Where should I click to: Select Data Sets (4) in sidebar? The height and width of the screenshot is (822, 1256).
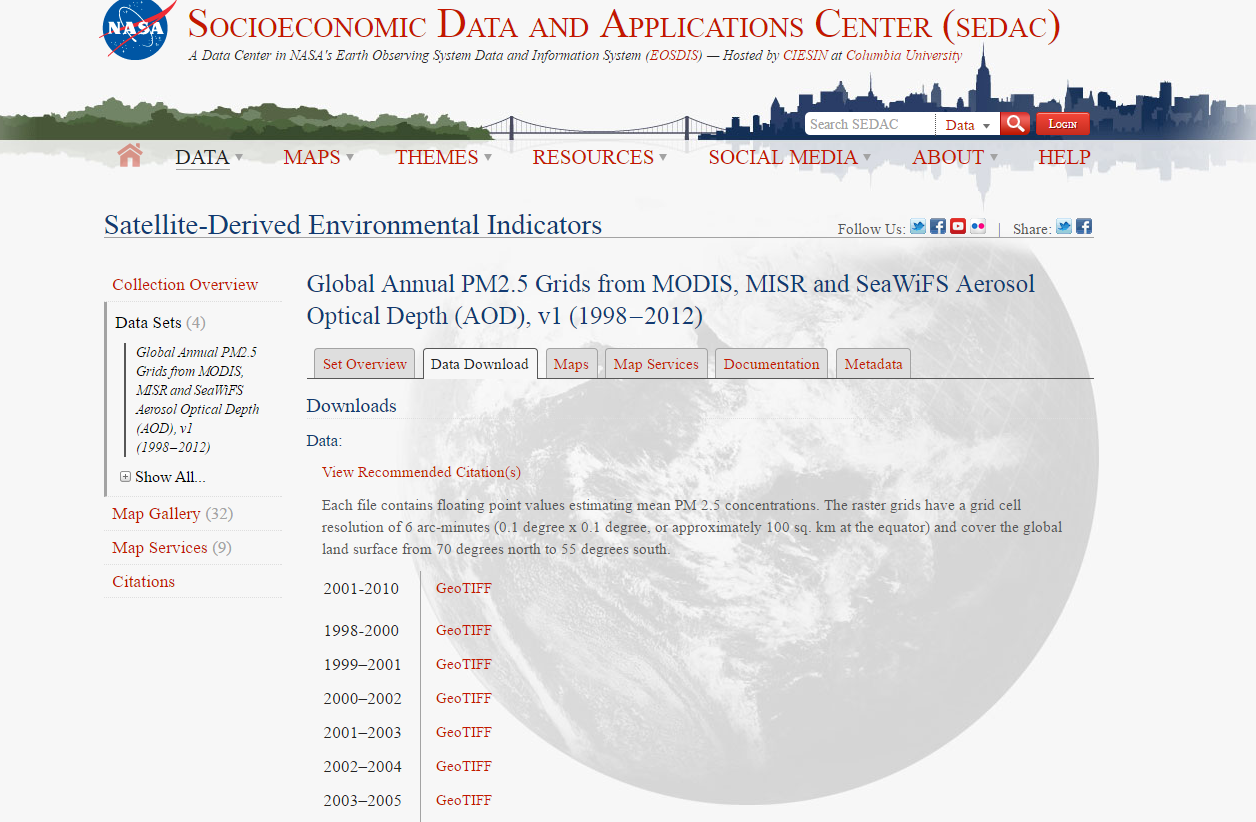click(160, 322)
